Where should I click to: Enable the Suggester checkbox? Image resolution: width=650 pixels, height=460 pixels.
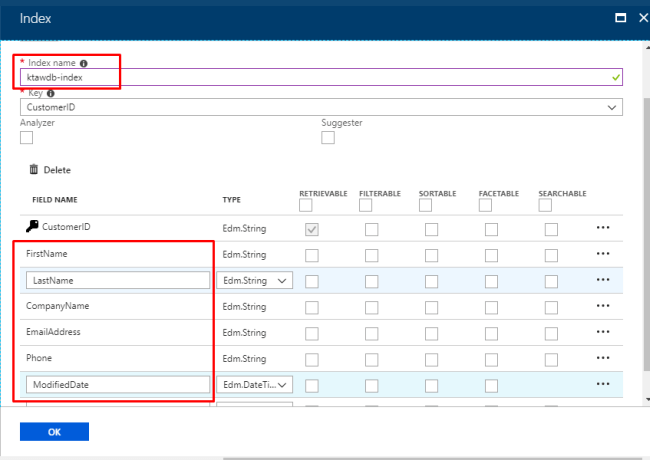[328, 138]
